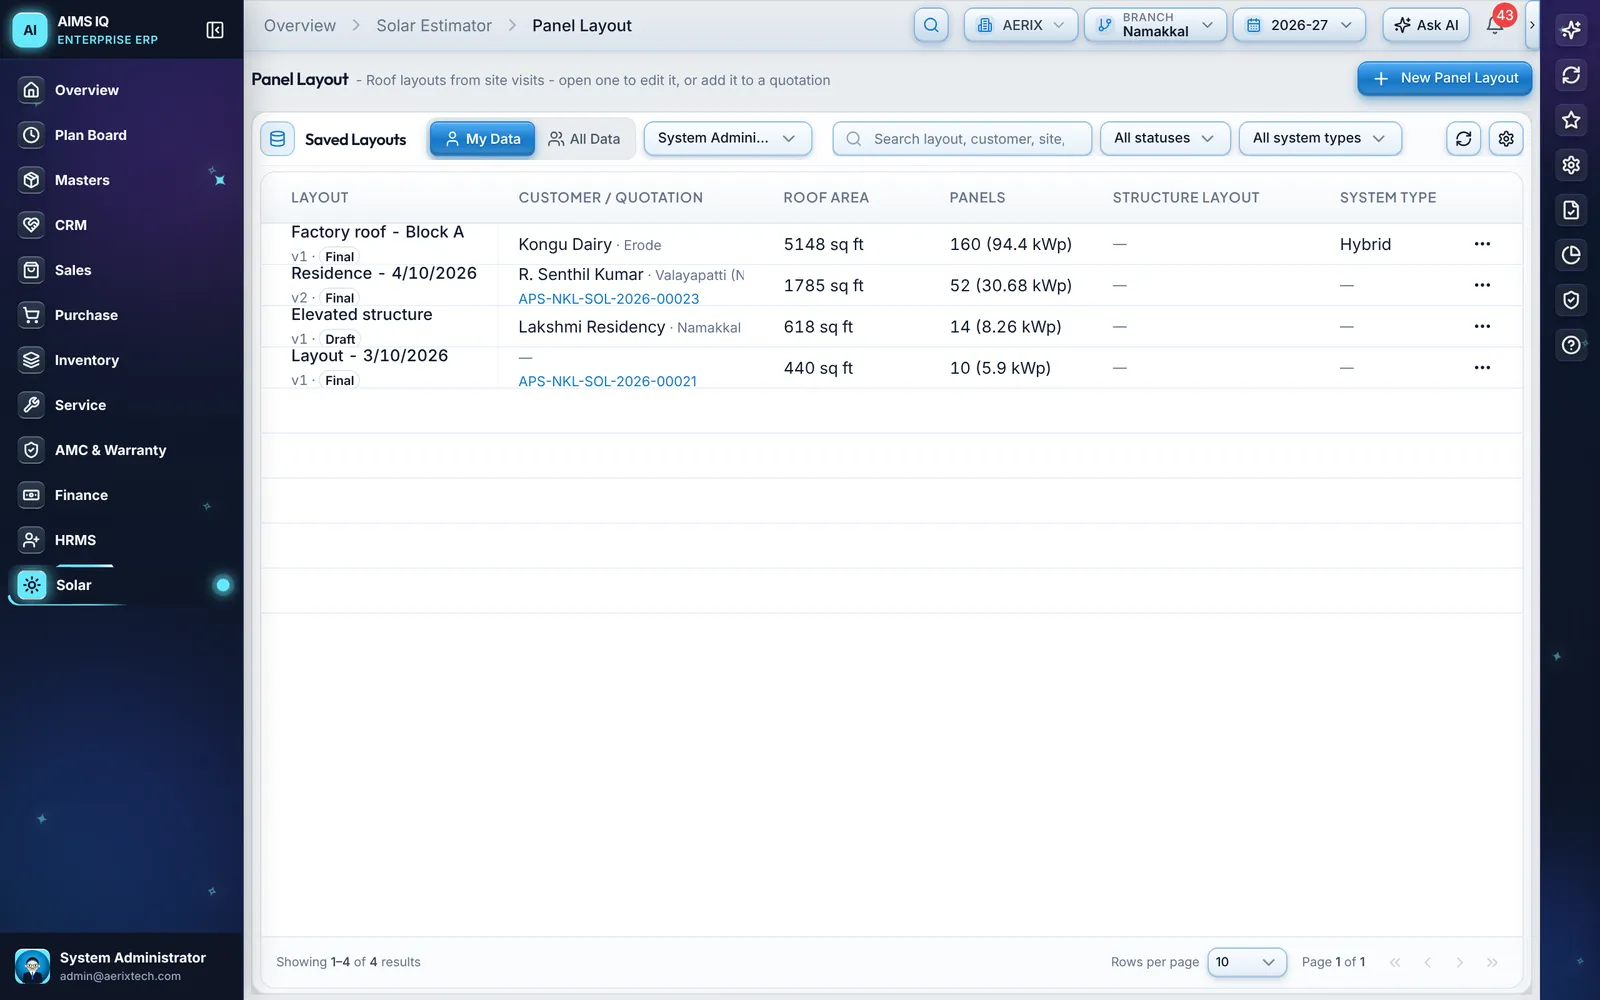The height and width of the screenshot is (1000, 1600).
Task: Click the search layout input field
Action: pyautogui.click(x=962, y=139)
